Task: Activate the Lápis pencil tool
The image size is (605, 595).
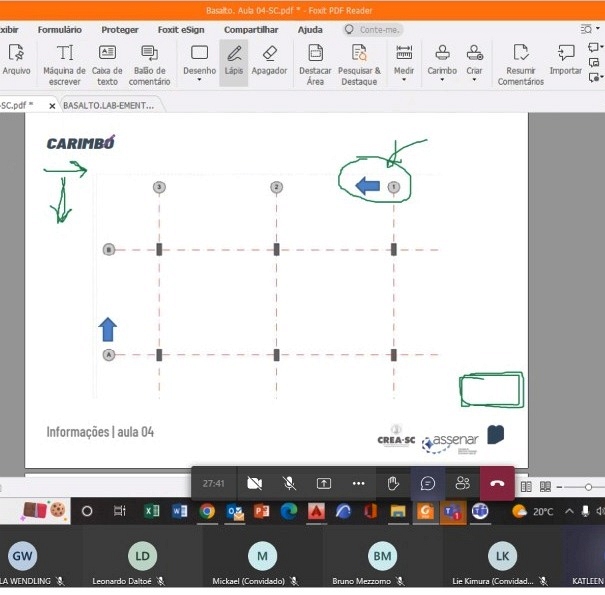Action: (x=234, y=62)
